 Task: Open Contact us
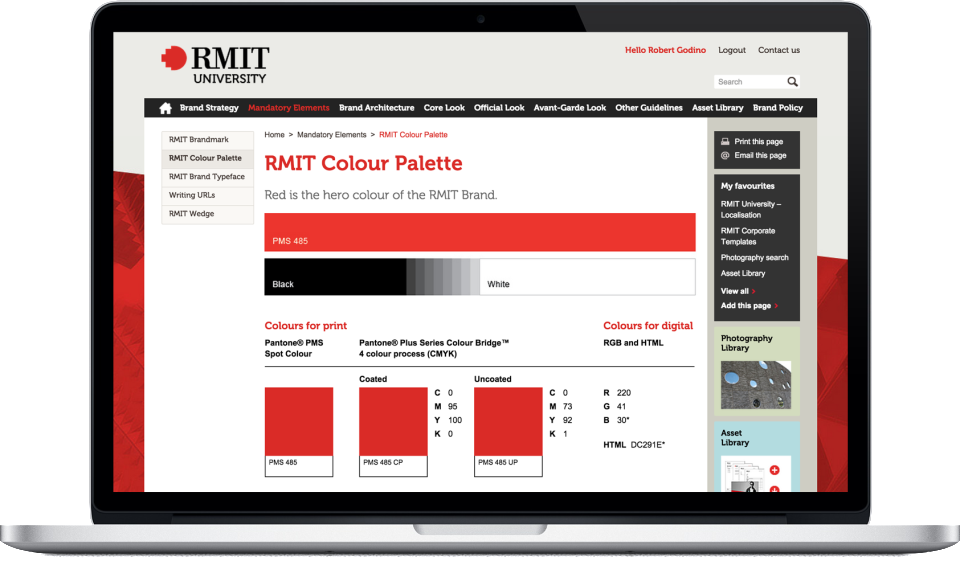(779, 50)
